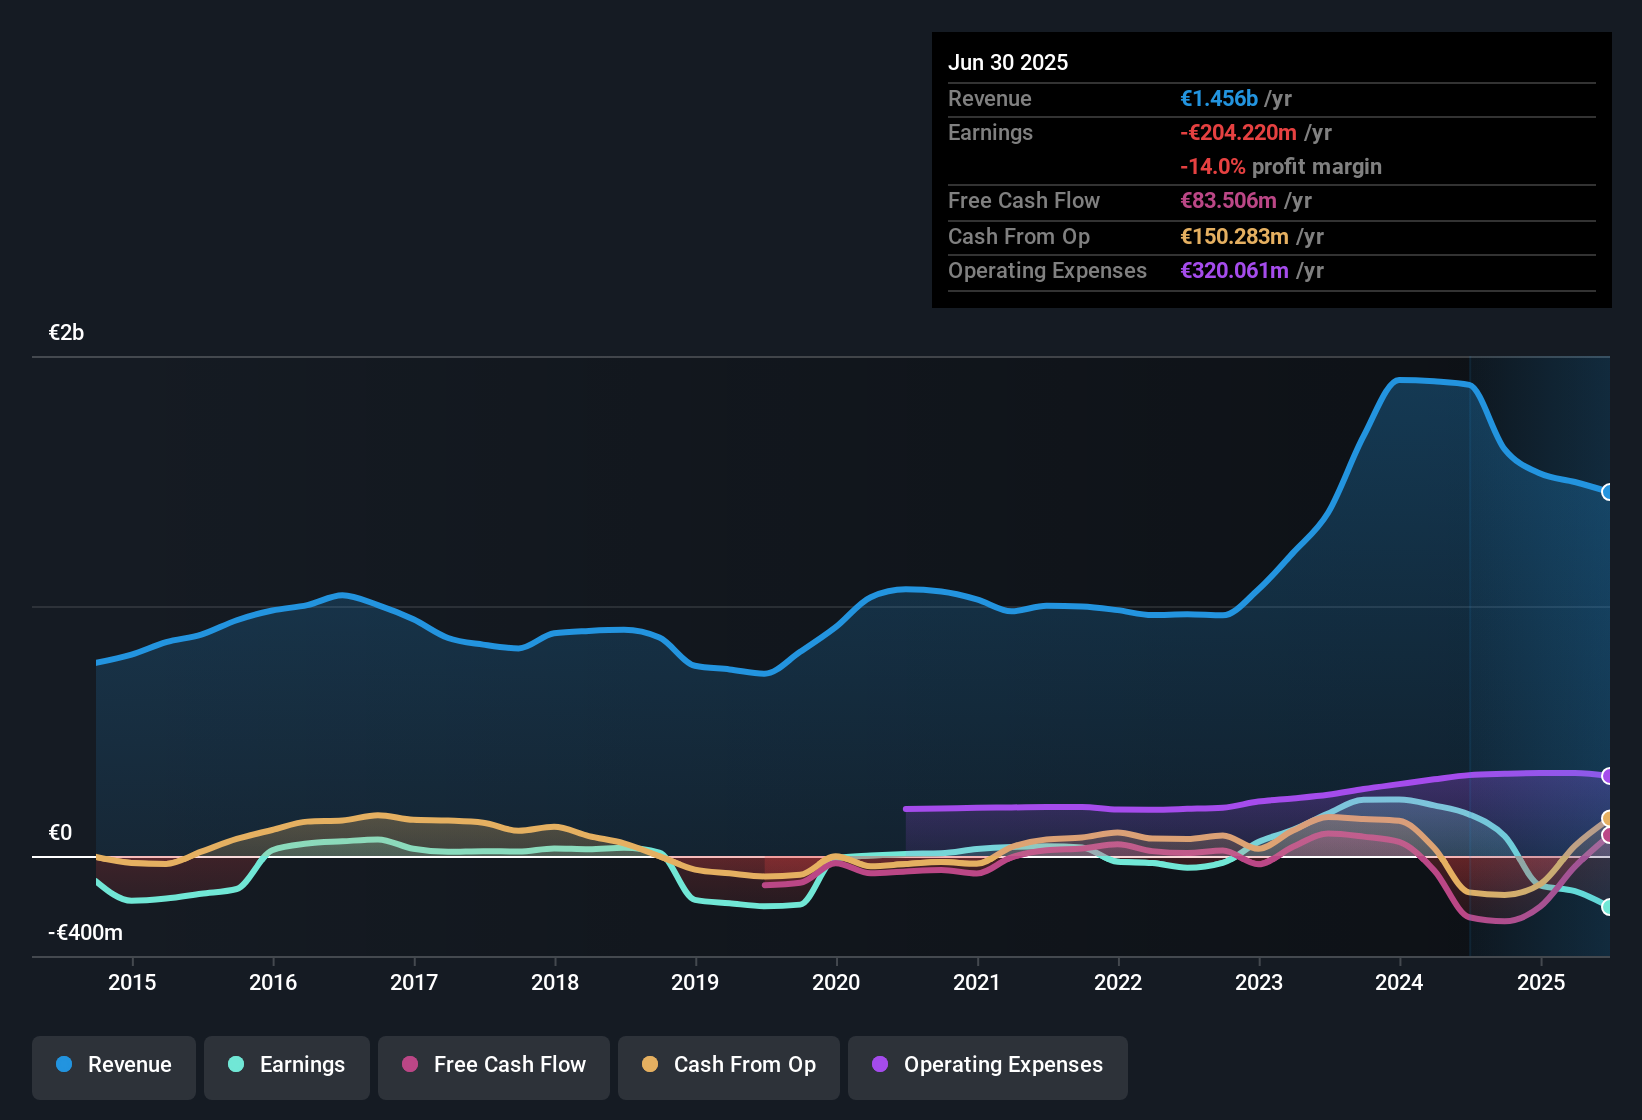Toggle the Earnings series visibility

point(286,1065)
